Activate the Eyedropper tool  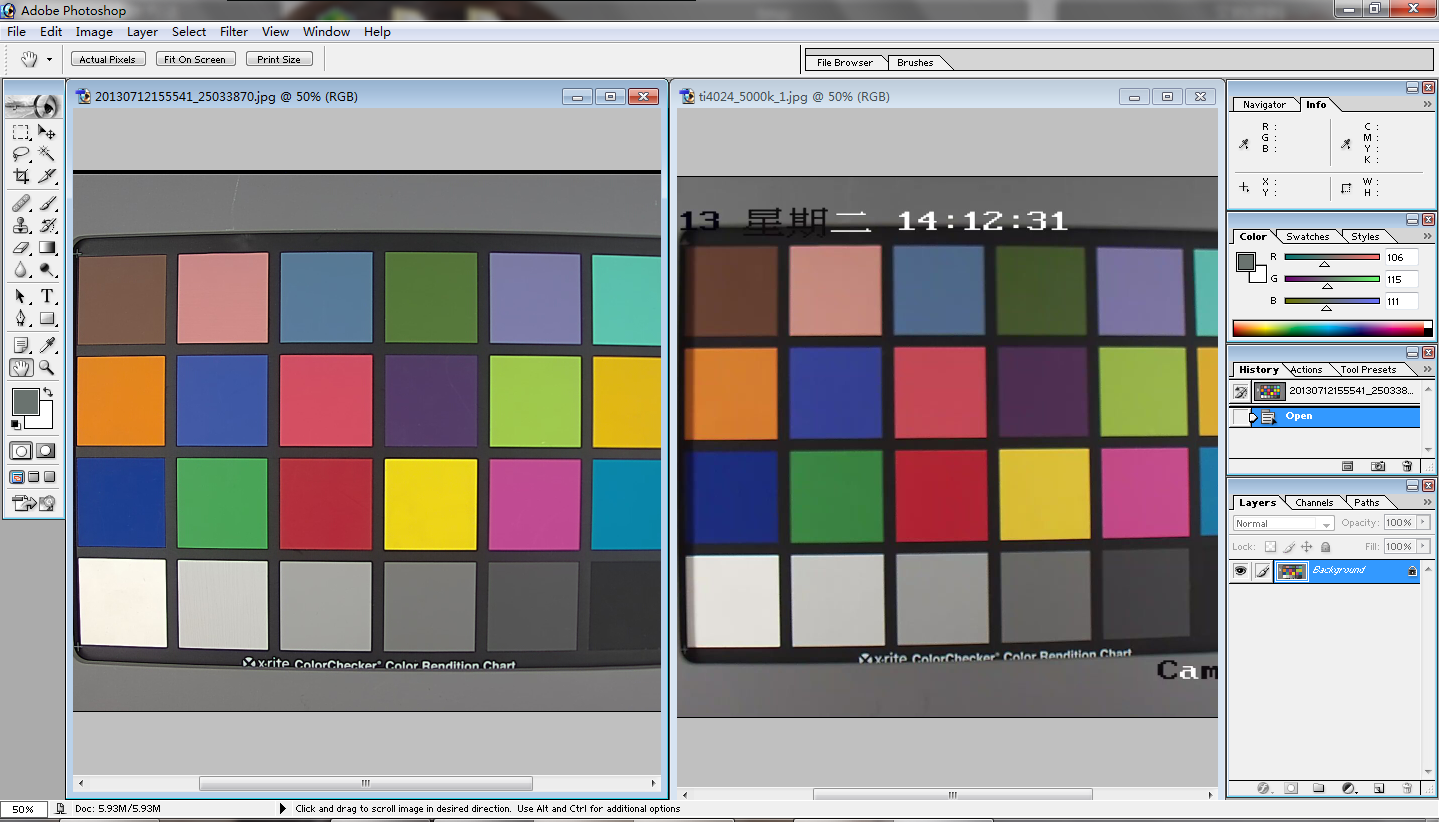coord(46,345)
